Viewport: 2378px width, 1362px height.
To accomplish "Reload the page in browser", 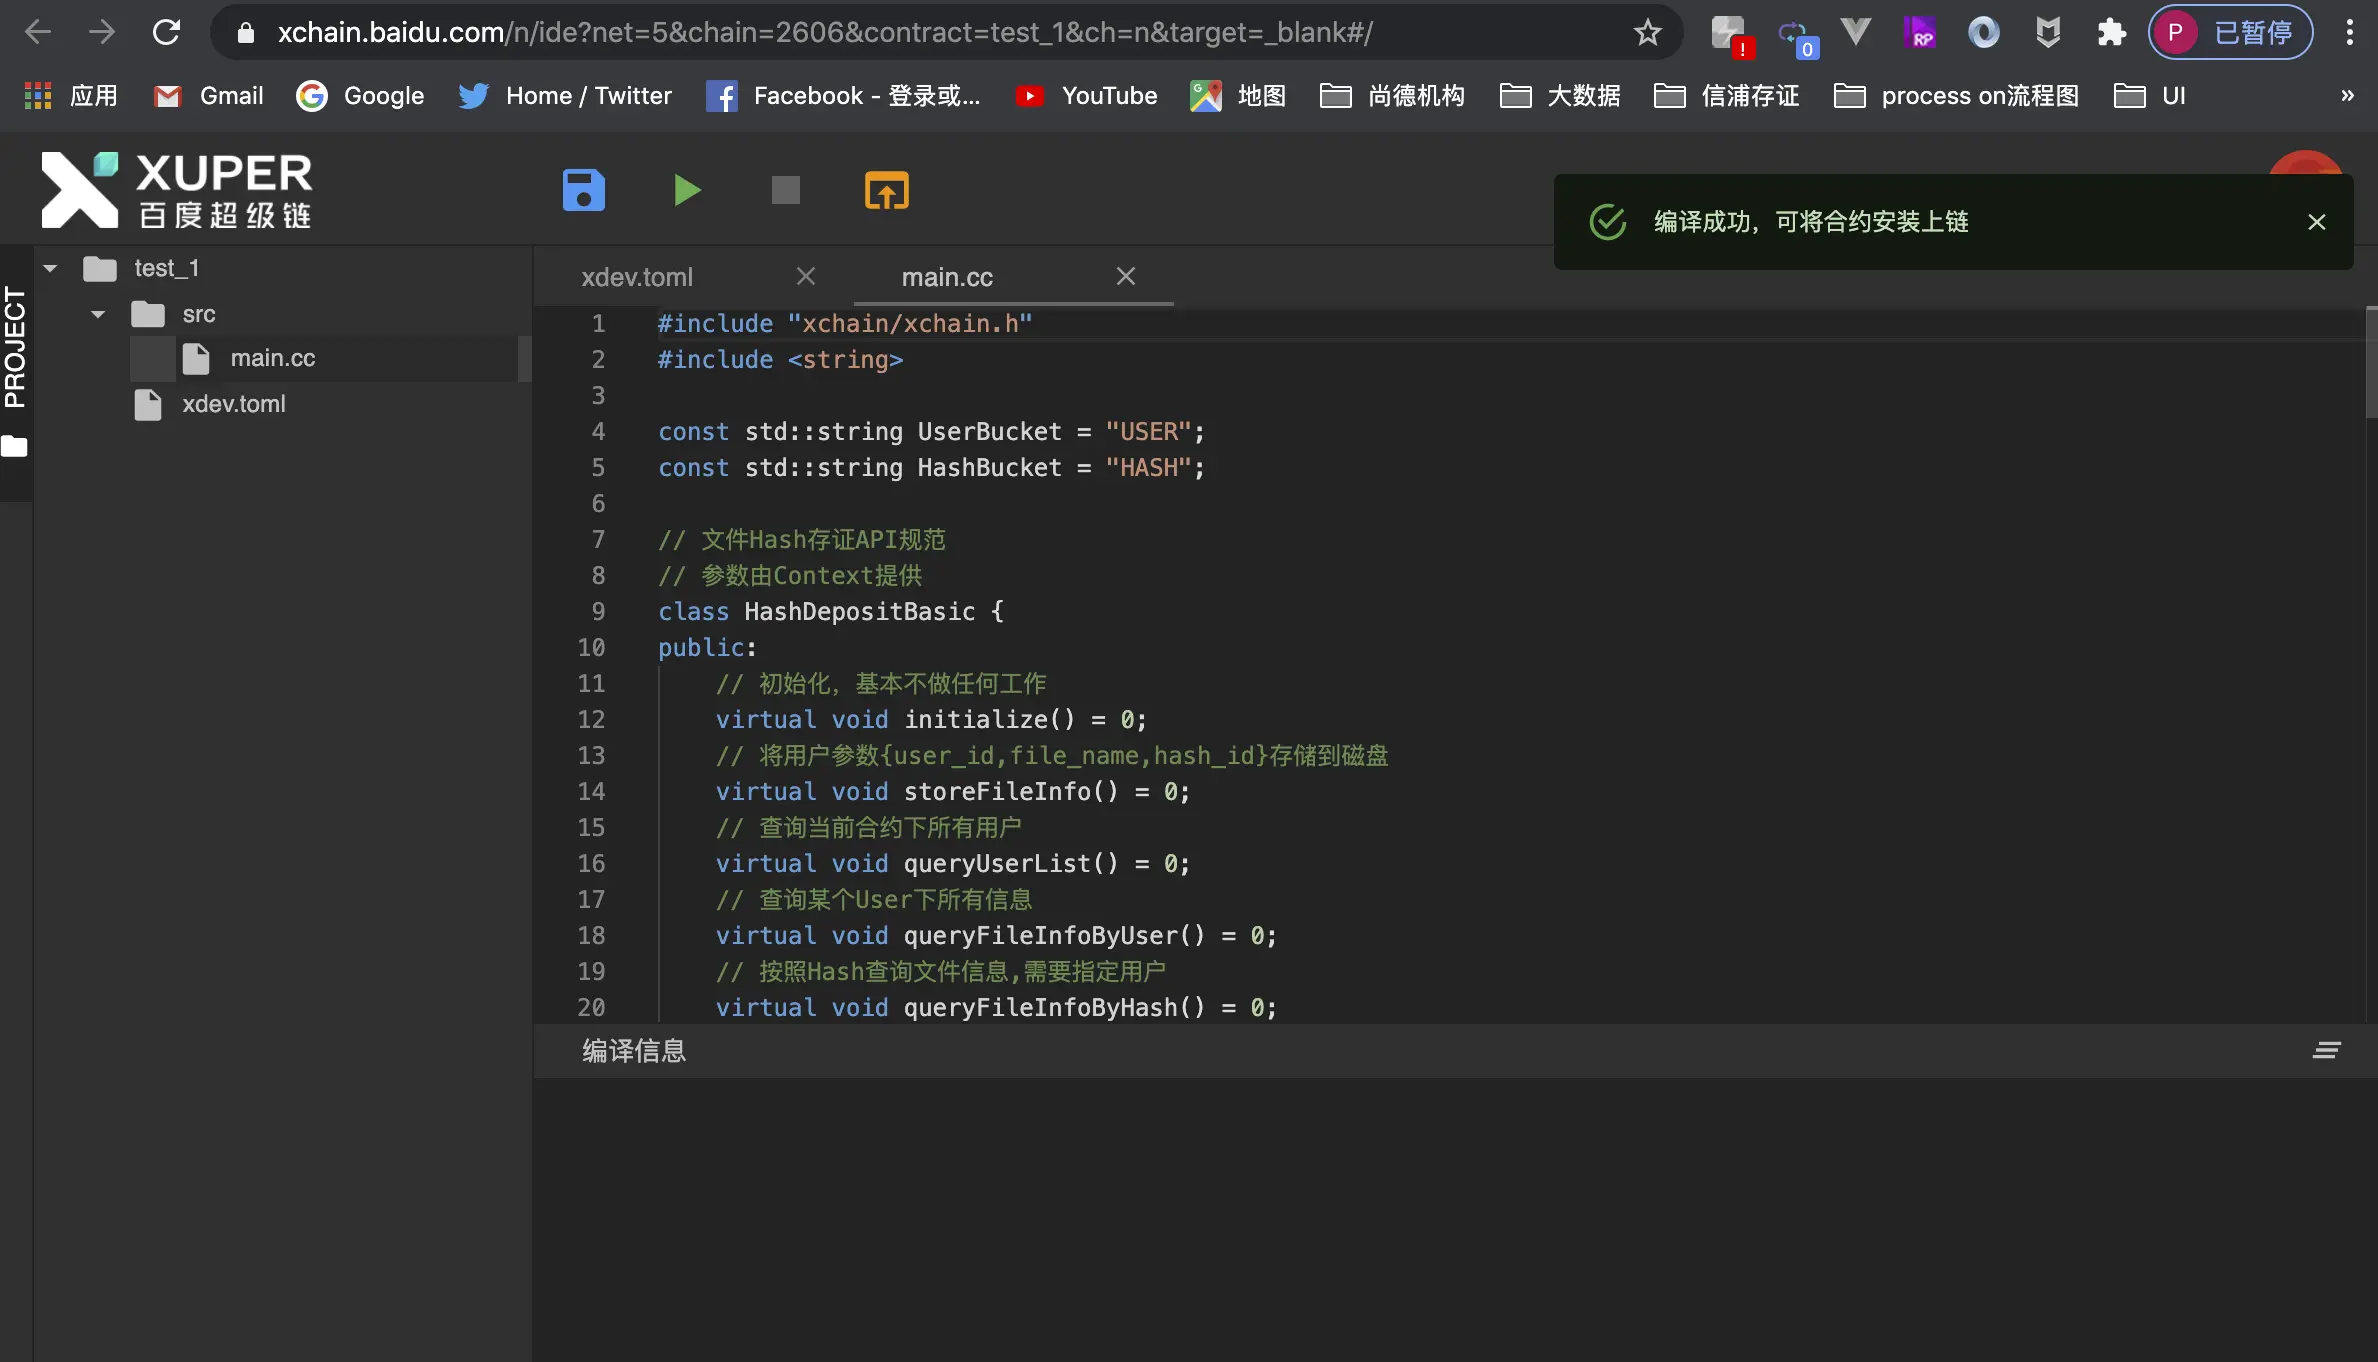I will click(x=166, y=33).
